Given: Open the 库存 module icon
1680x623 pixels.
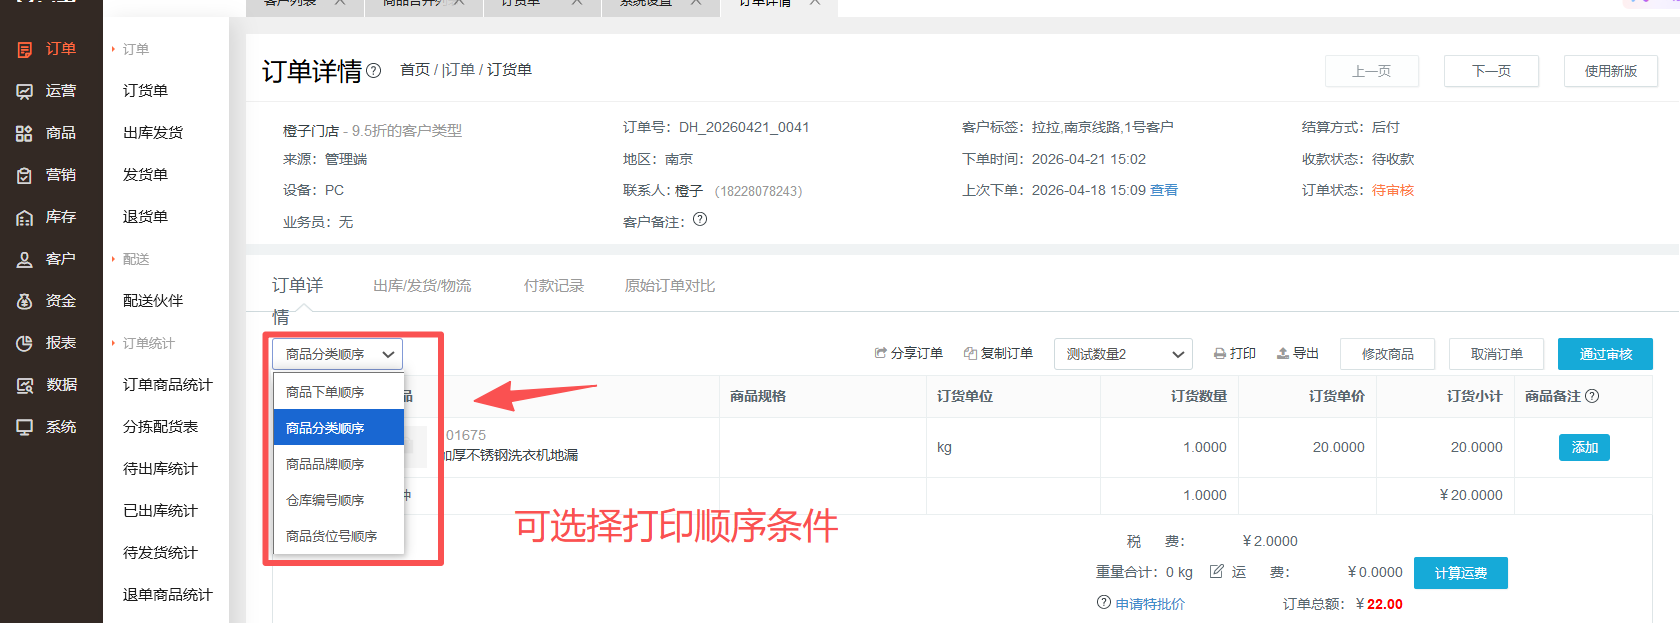Looking at the screenshot, I should (x=24, y=217).
